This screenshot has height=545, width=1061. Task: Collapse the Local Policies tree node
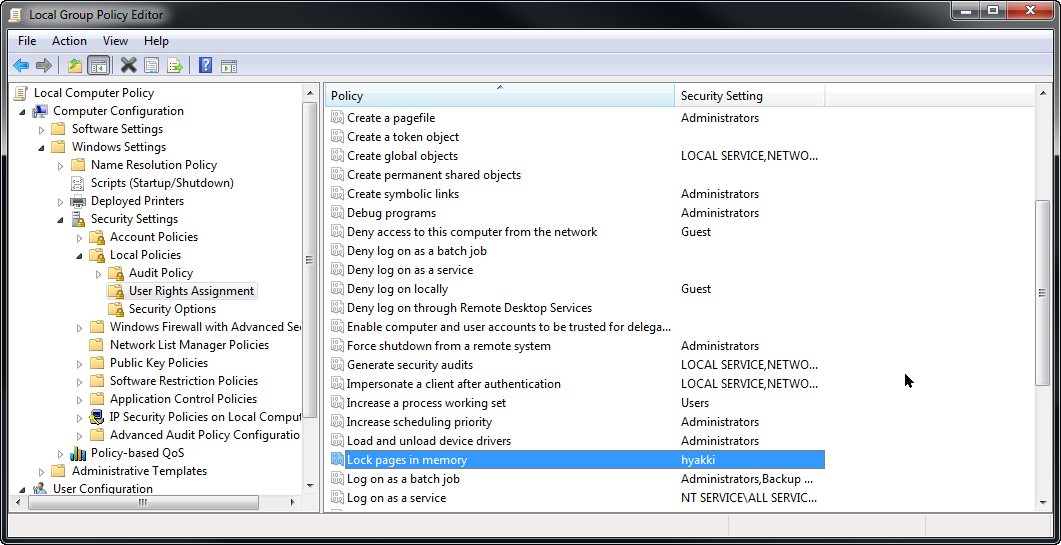click(80, 255)
